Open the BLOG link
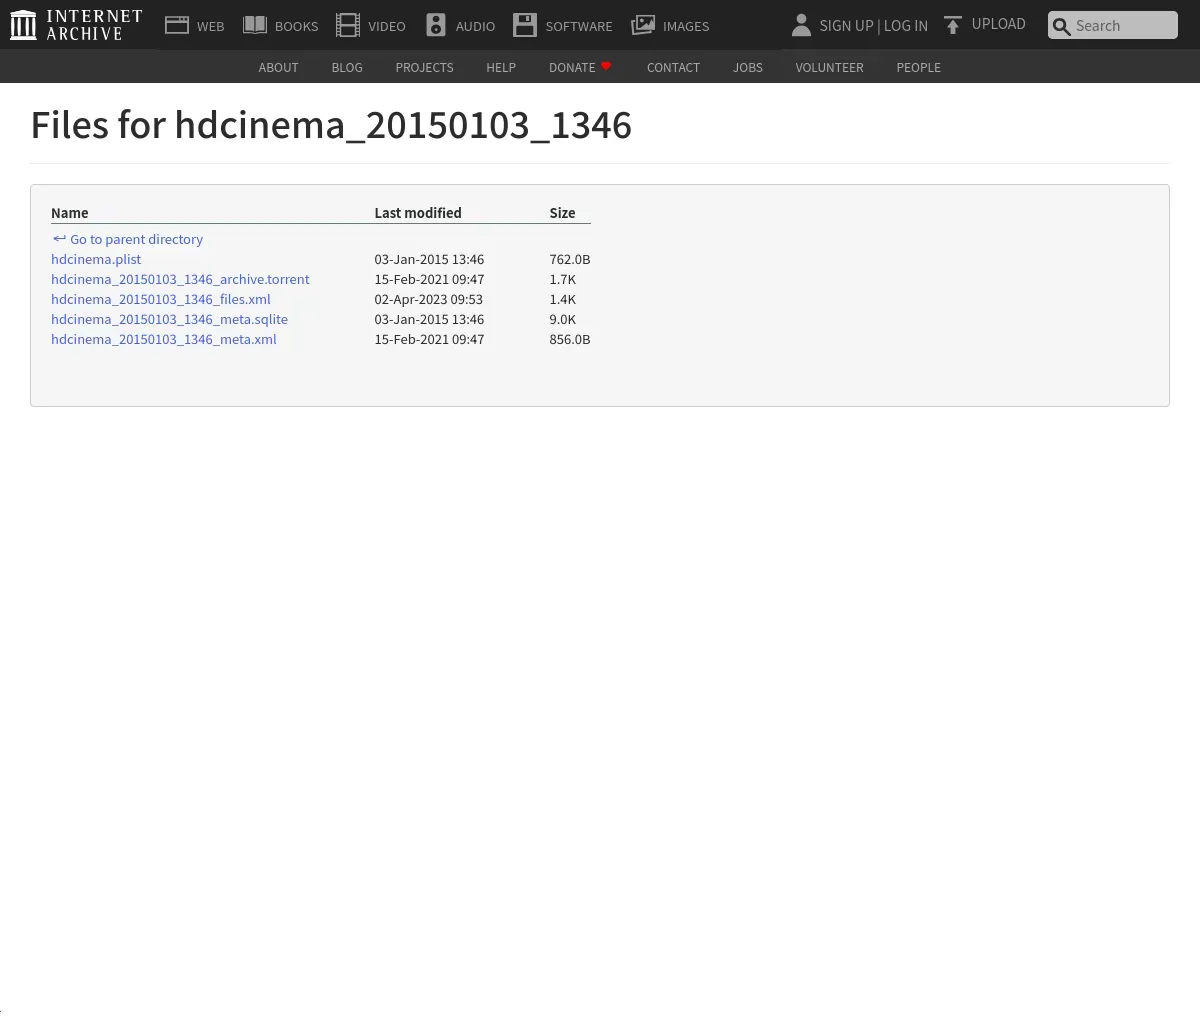Image resolution: width=1200 pixels, height=1020 pixels. click(x=347, y=67)
